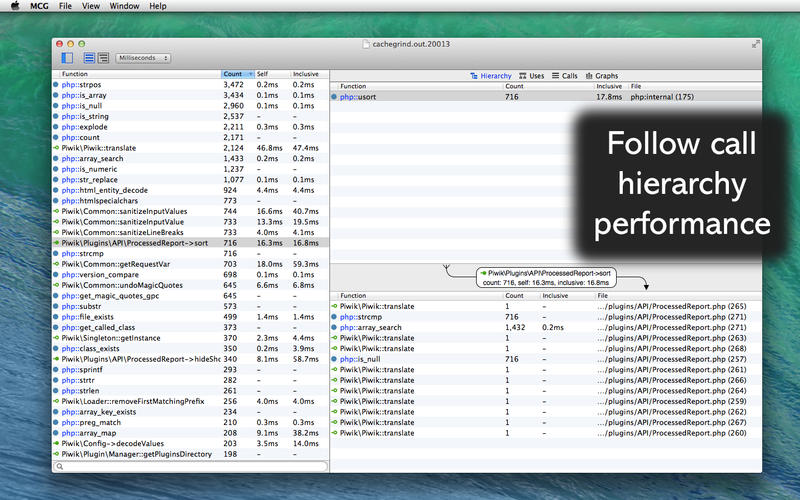The image size is (800, 500).
Task: Sort left list by Self column
Action: click(x=272, y=74)
